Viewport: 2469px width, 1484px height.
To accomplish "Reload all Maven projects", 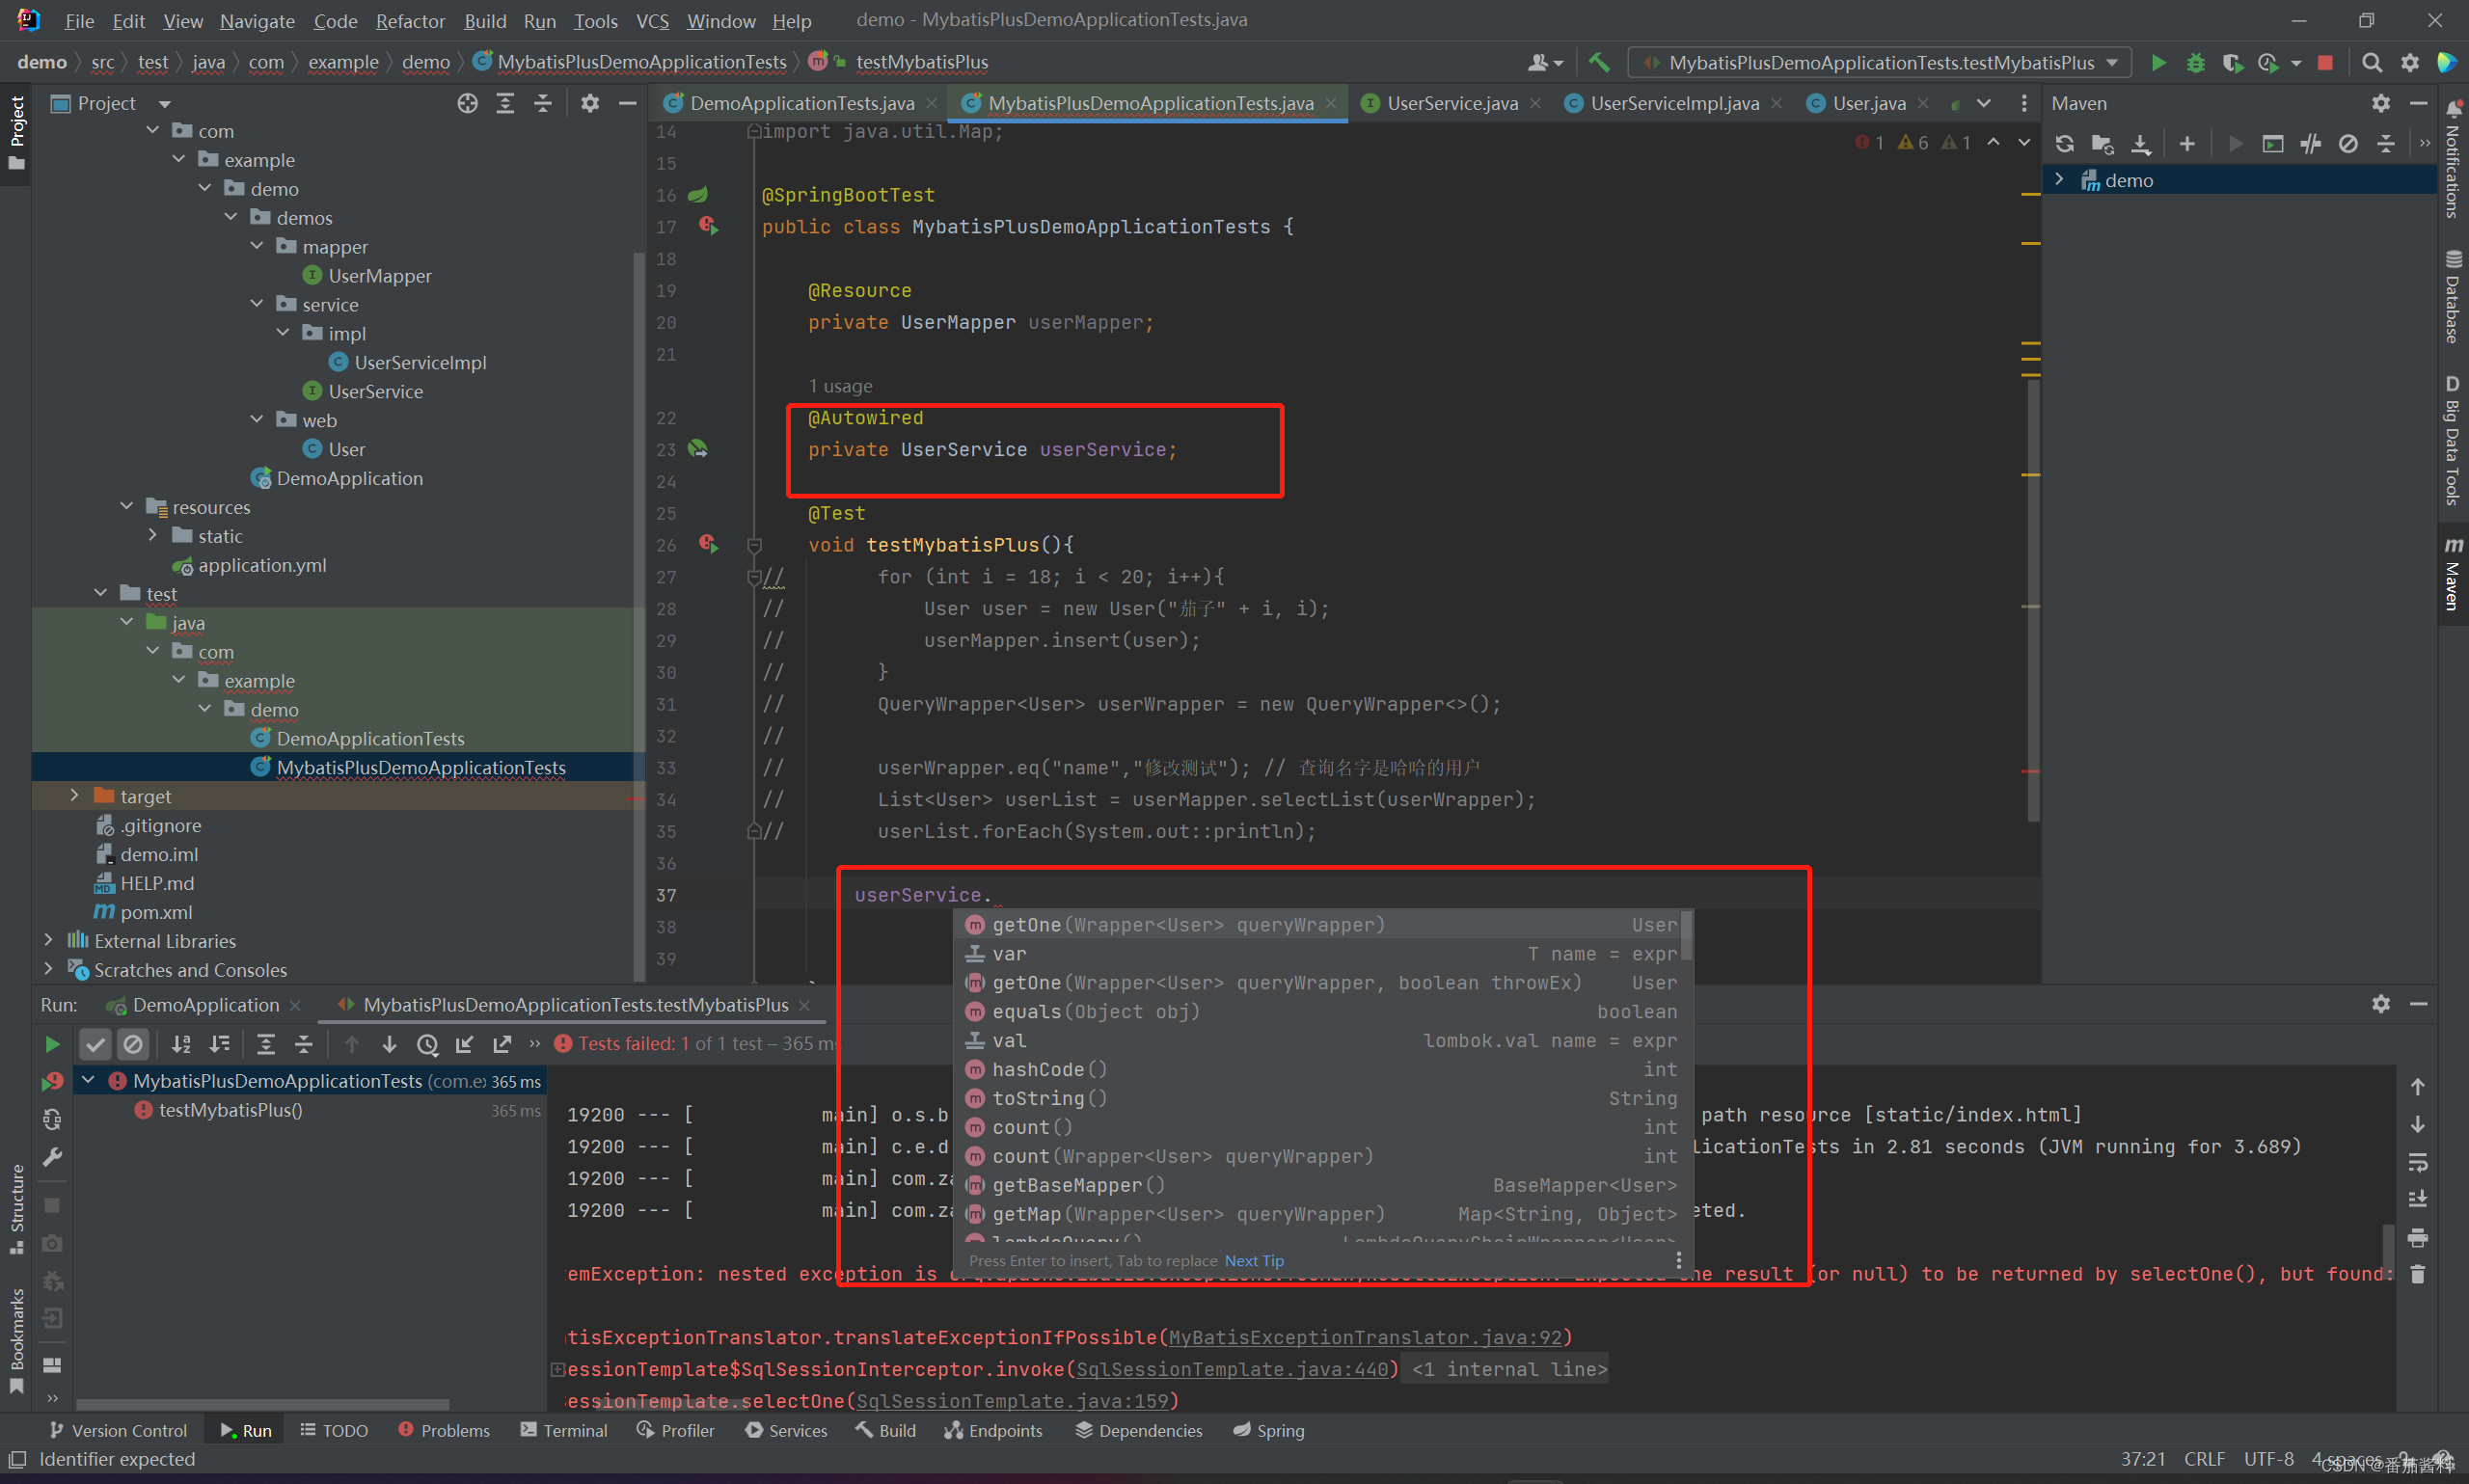I will pyautogui.click(x=2064, y=144).
